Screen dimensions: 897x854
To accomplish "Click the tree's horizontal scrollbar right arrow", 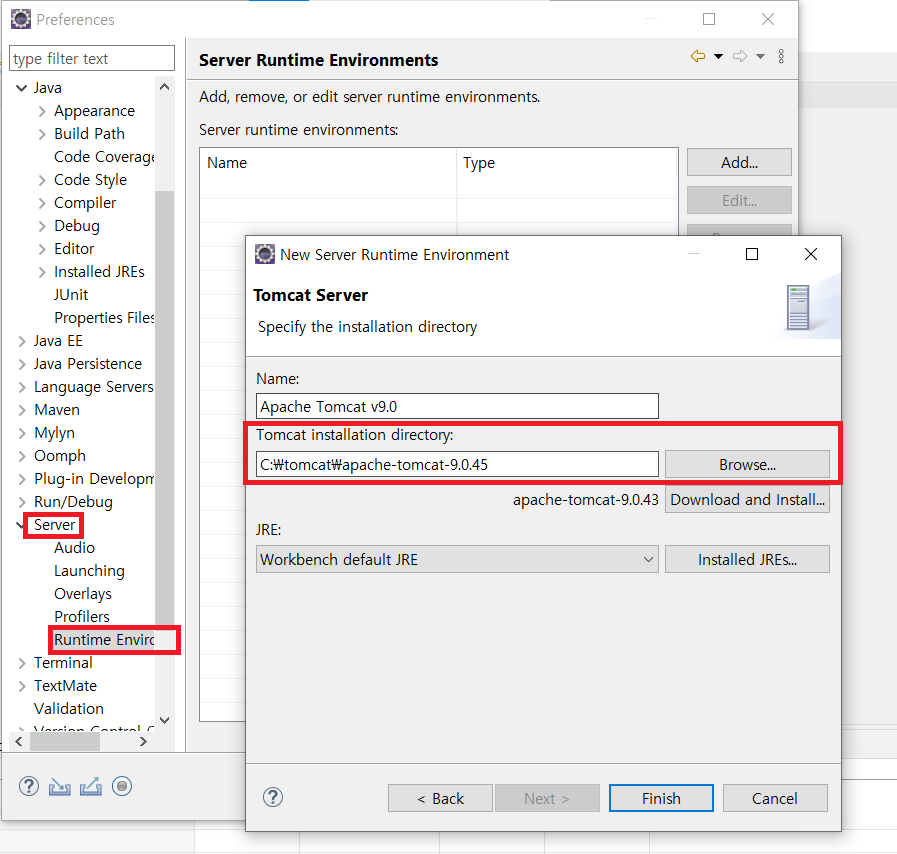I will click(x=143, y=742).
